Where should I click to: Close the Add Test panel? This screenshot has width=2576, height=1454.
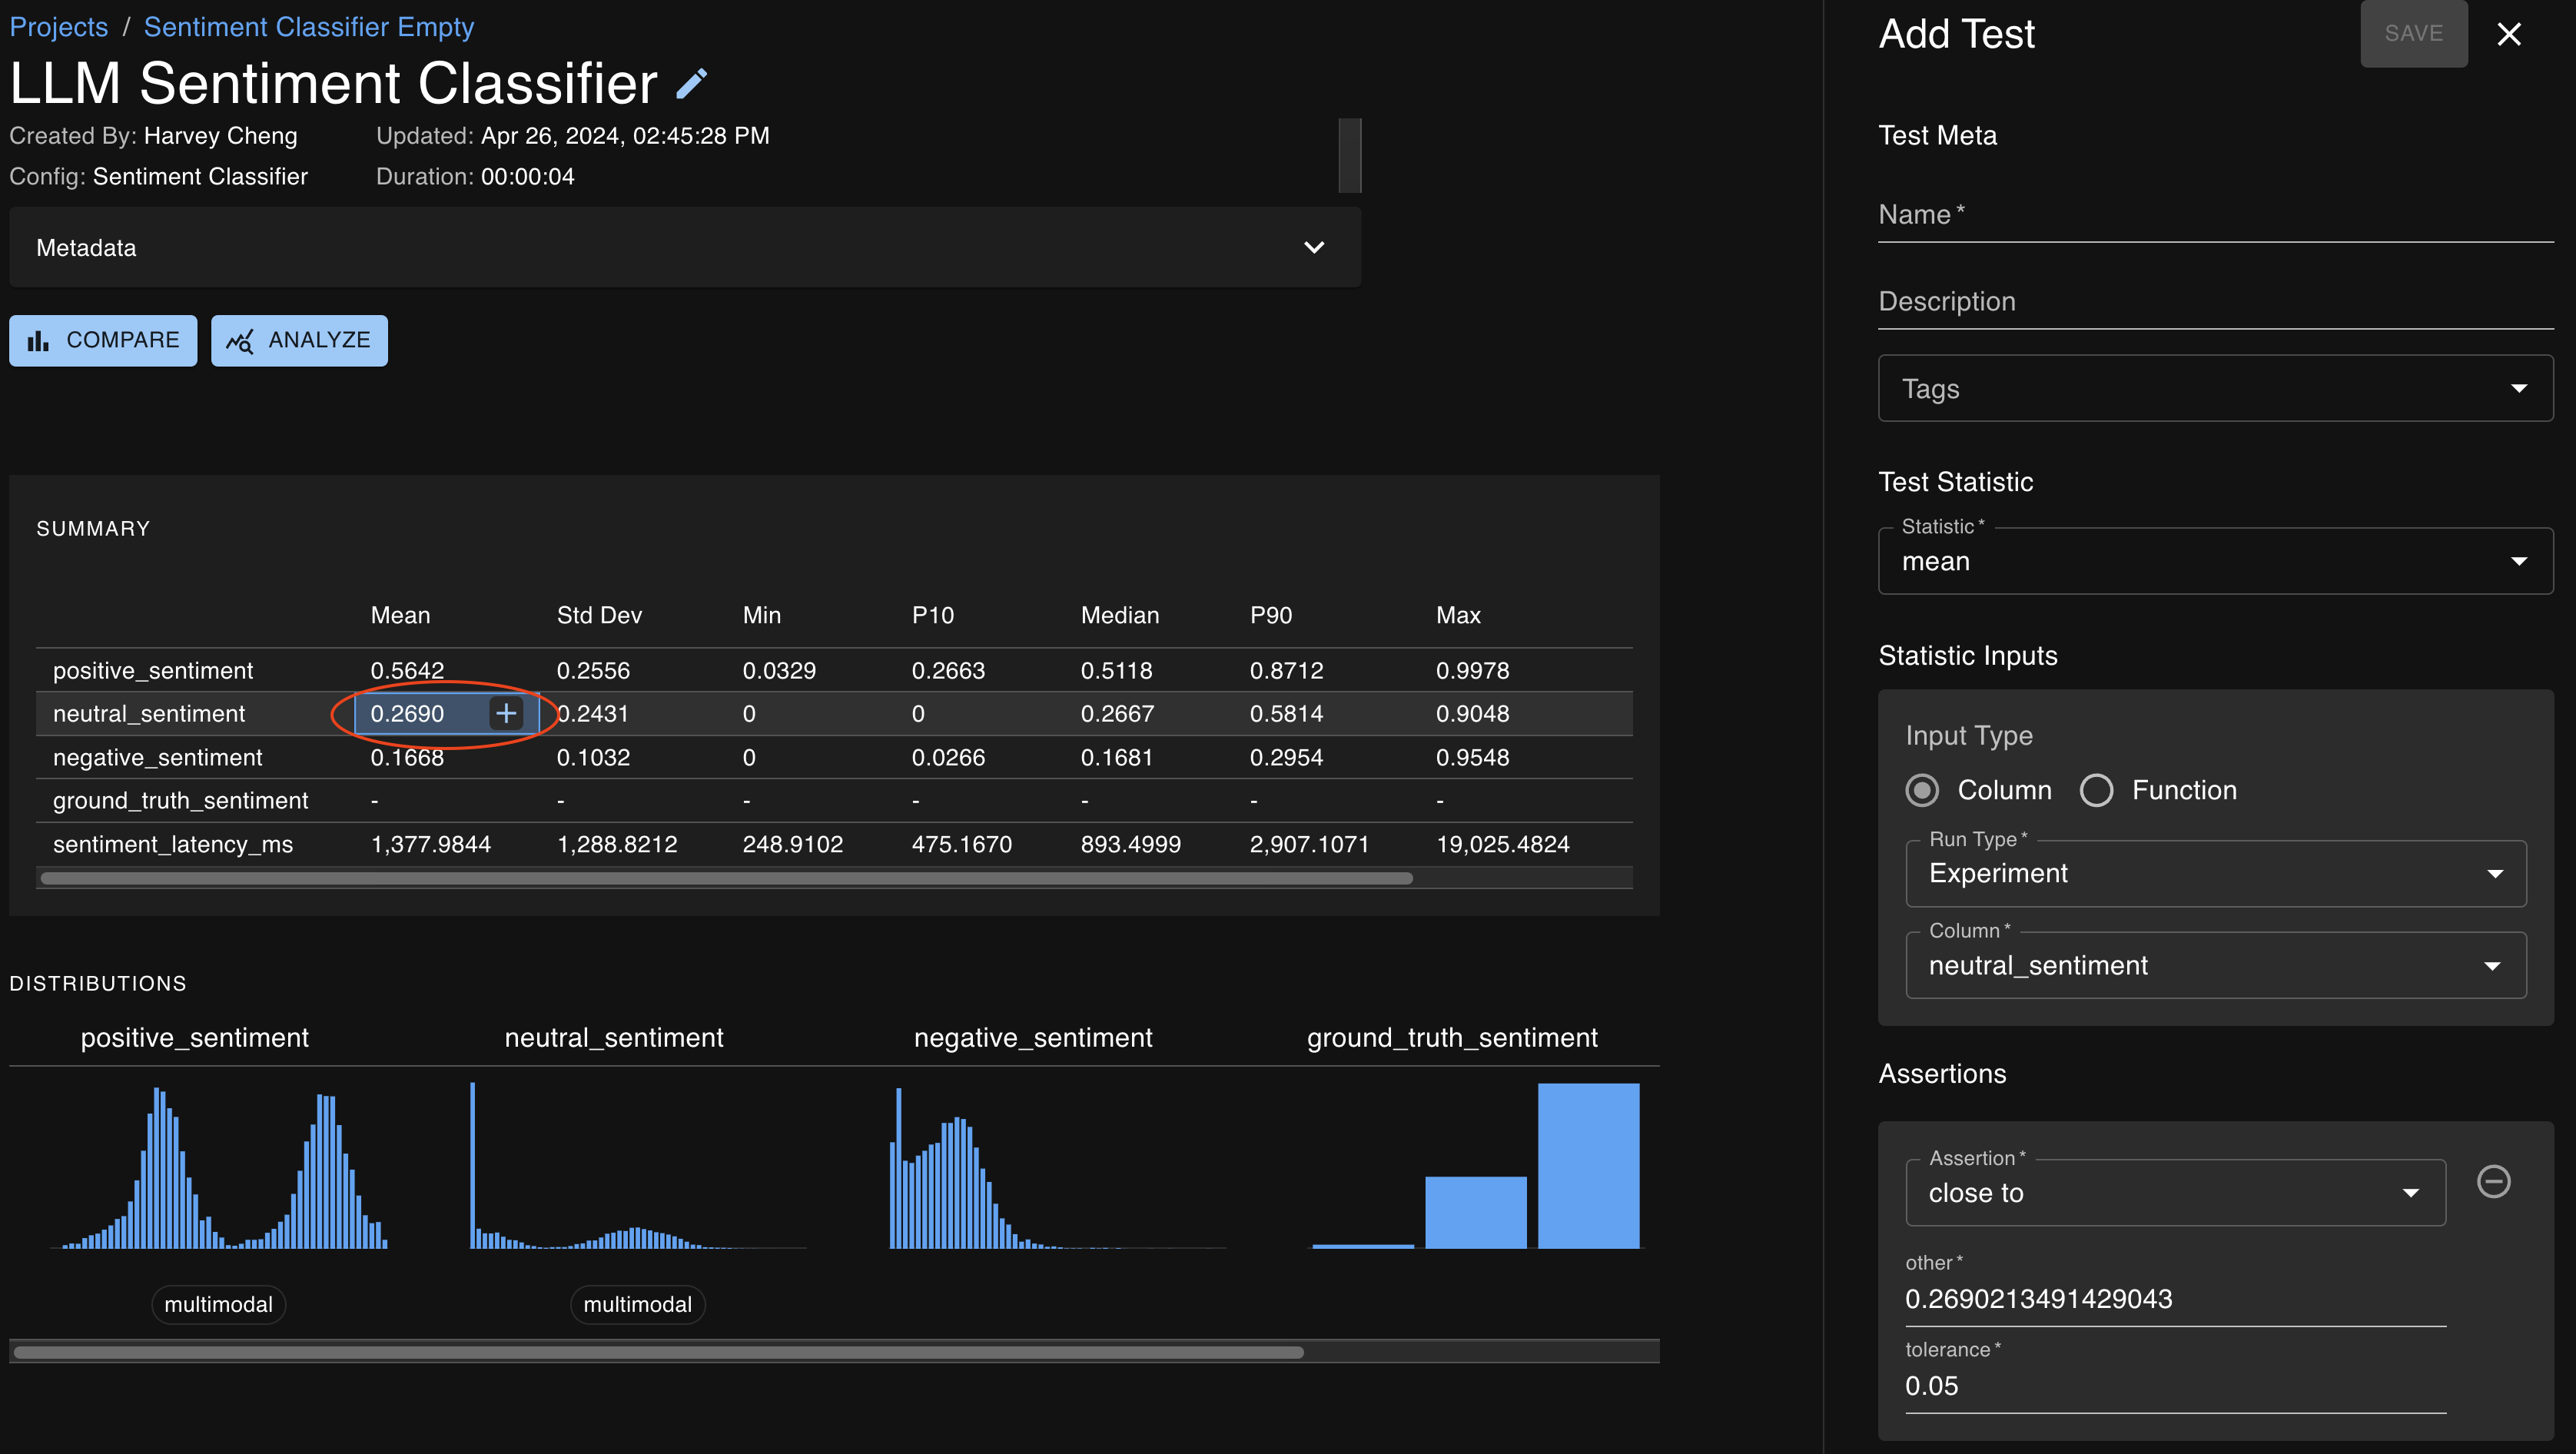pos(2509,34)
